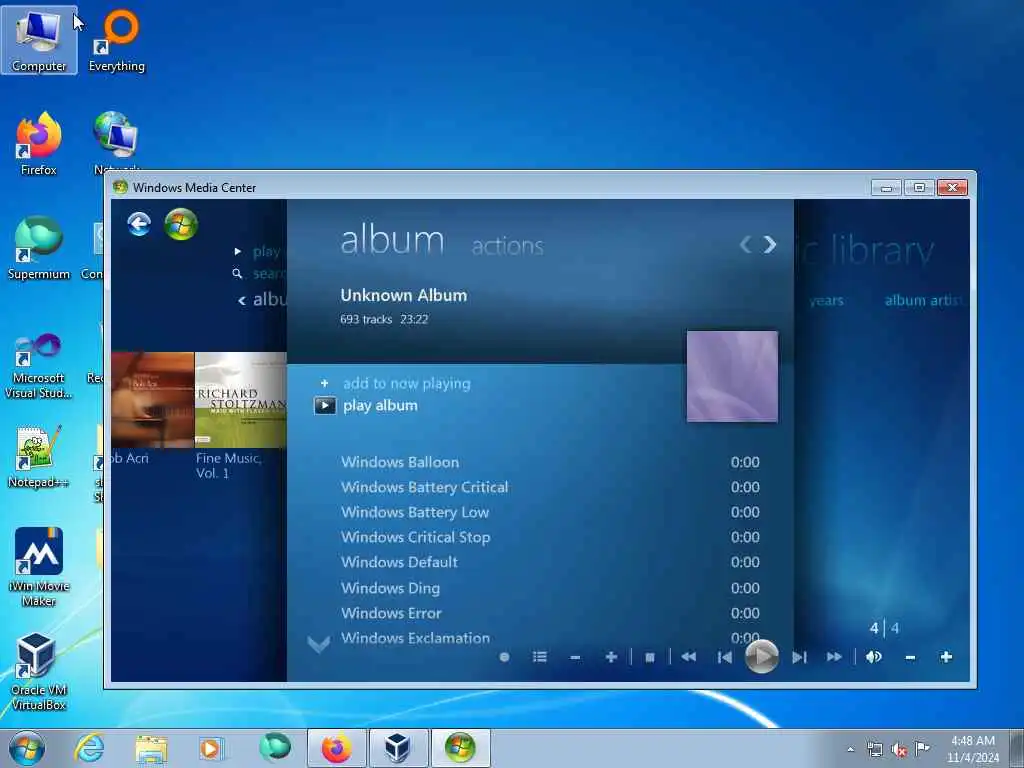Select the album tab heading
This screenshot has width=1024, height=768.
click(x=392, y=240)
